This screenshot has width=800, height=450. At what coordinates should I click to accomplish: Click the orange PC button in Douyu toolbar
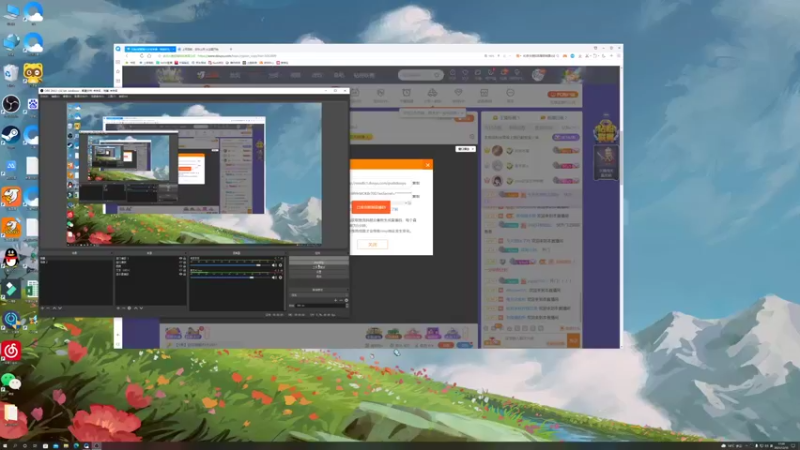coord(563,94)
